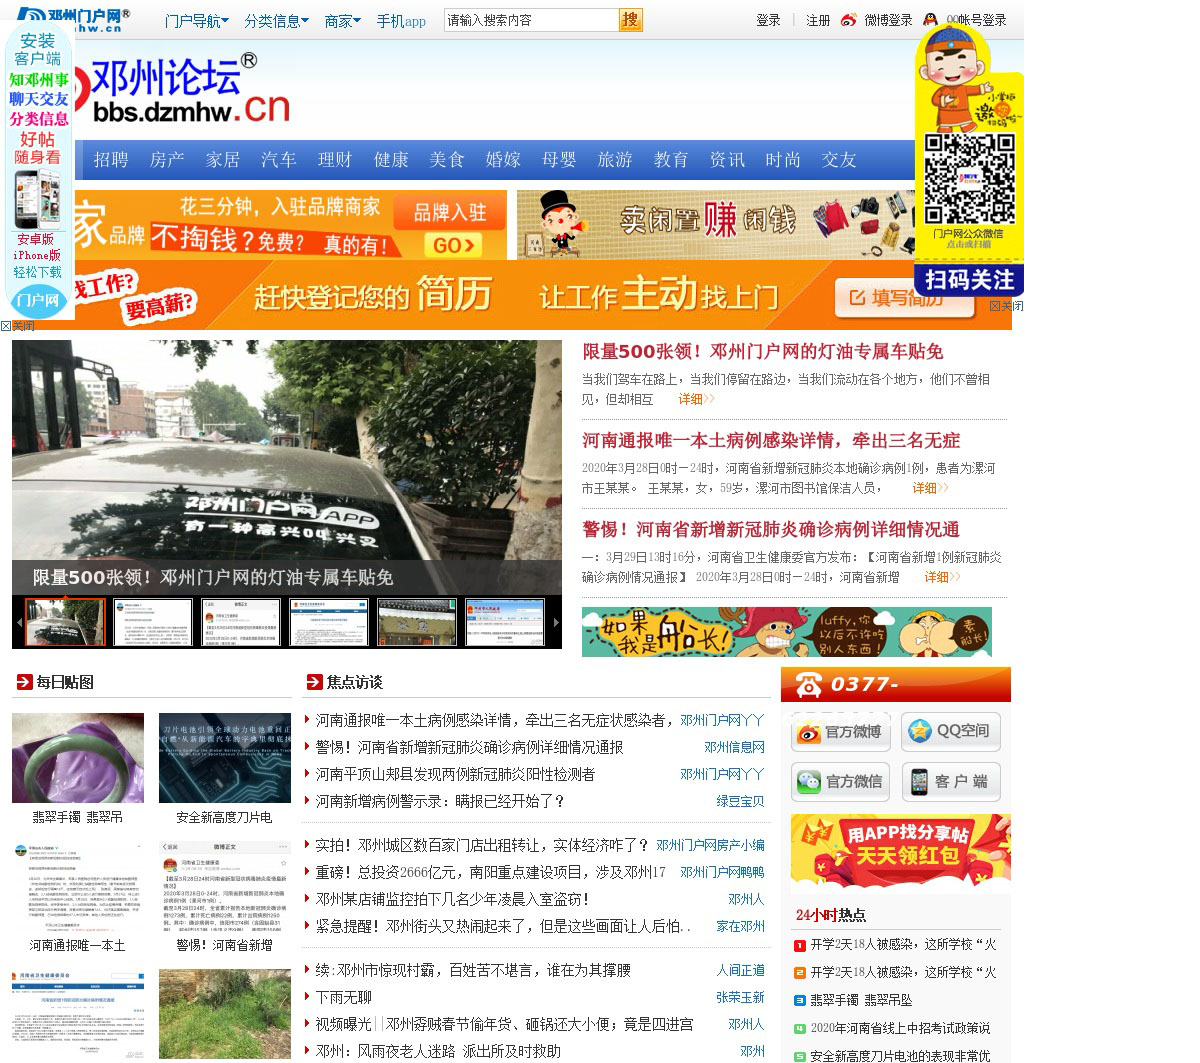Viewport: 1200px width, 1063px height.
Task: Click the 邓州论坛 logo
Action: click(182, 90)
